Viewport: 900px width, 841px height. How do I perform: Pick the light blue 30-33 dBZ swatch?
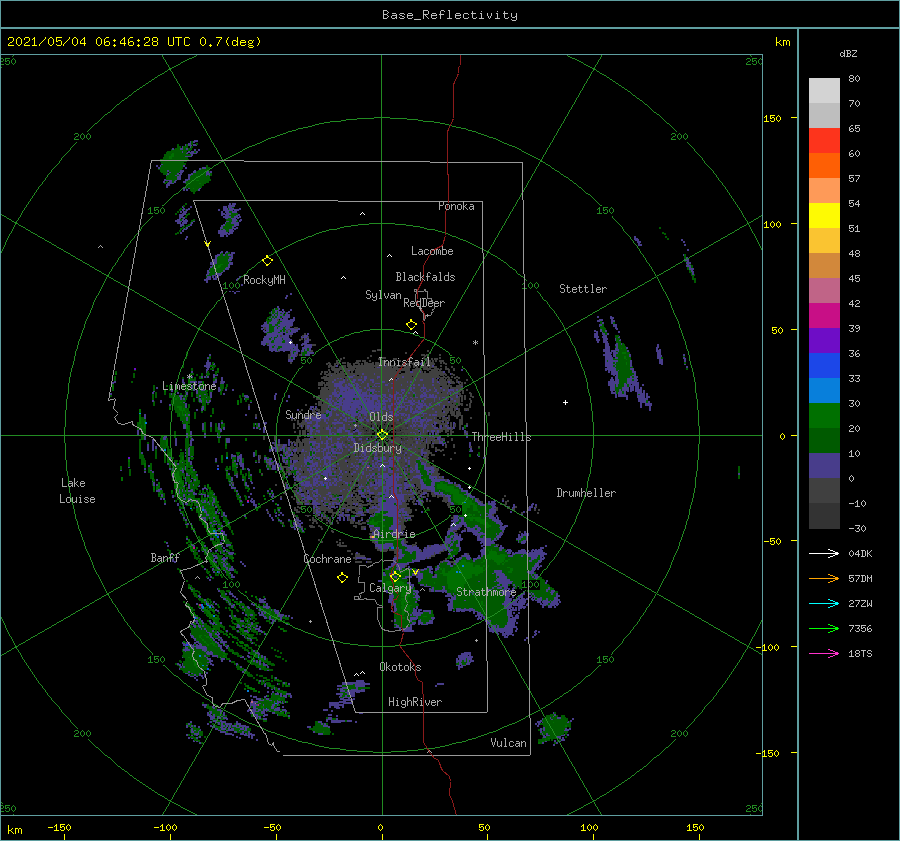coord(824,391)
